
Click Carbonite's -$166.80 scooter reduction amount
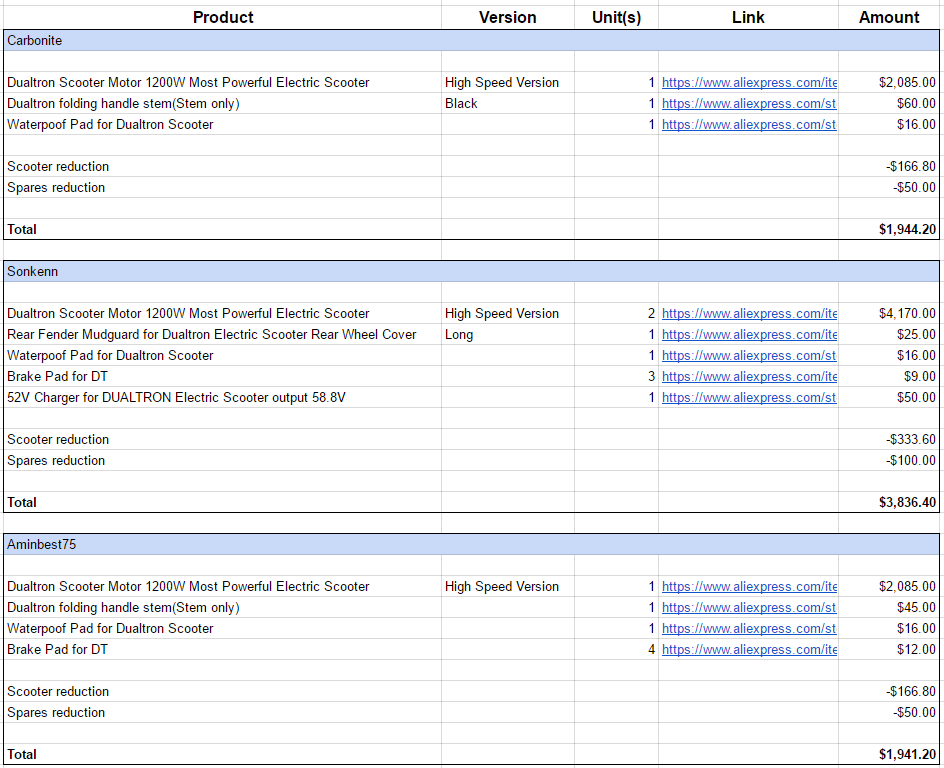(911, 167)
